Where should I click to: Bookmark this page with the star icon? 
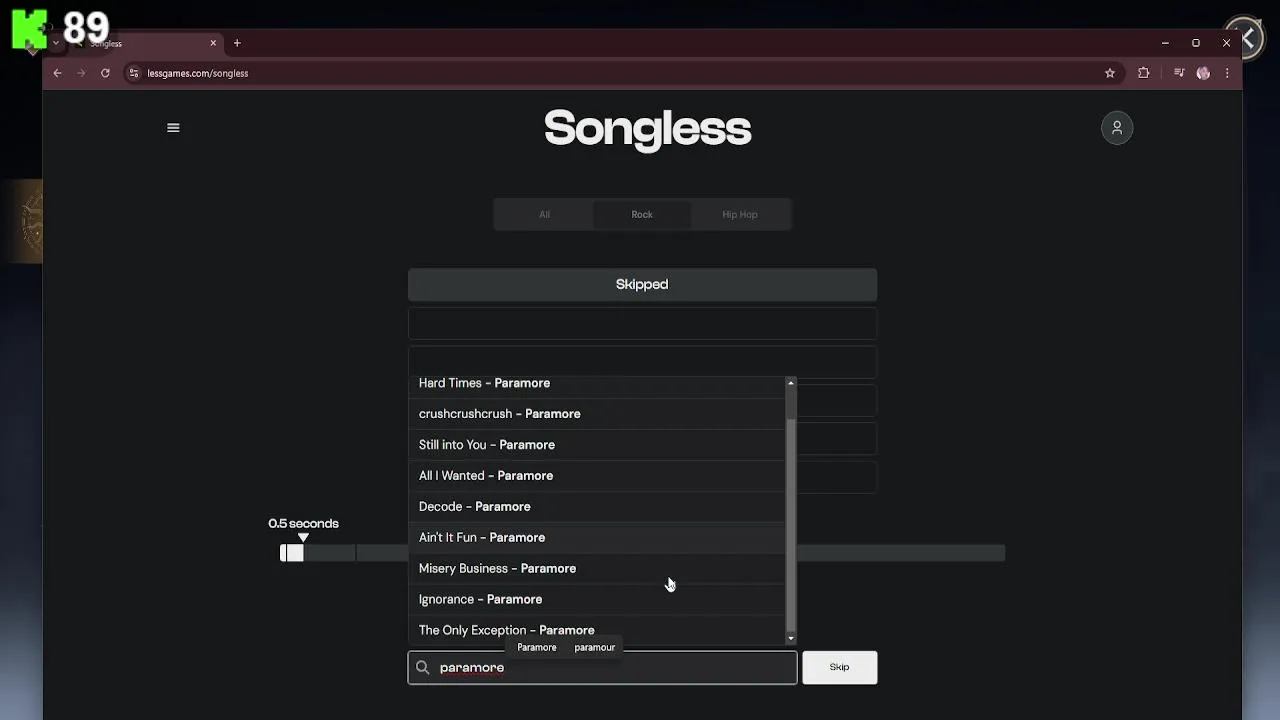click(x=1110, y=73)
